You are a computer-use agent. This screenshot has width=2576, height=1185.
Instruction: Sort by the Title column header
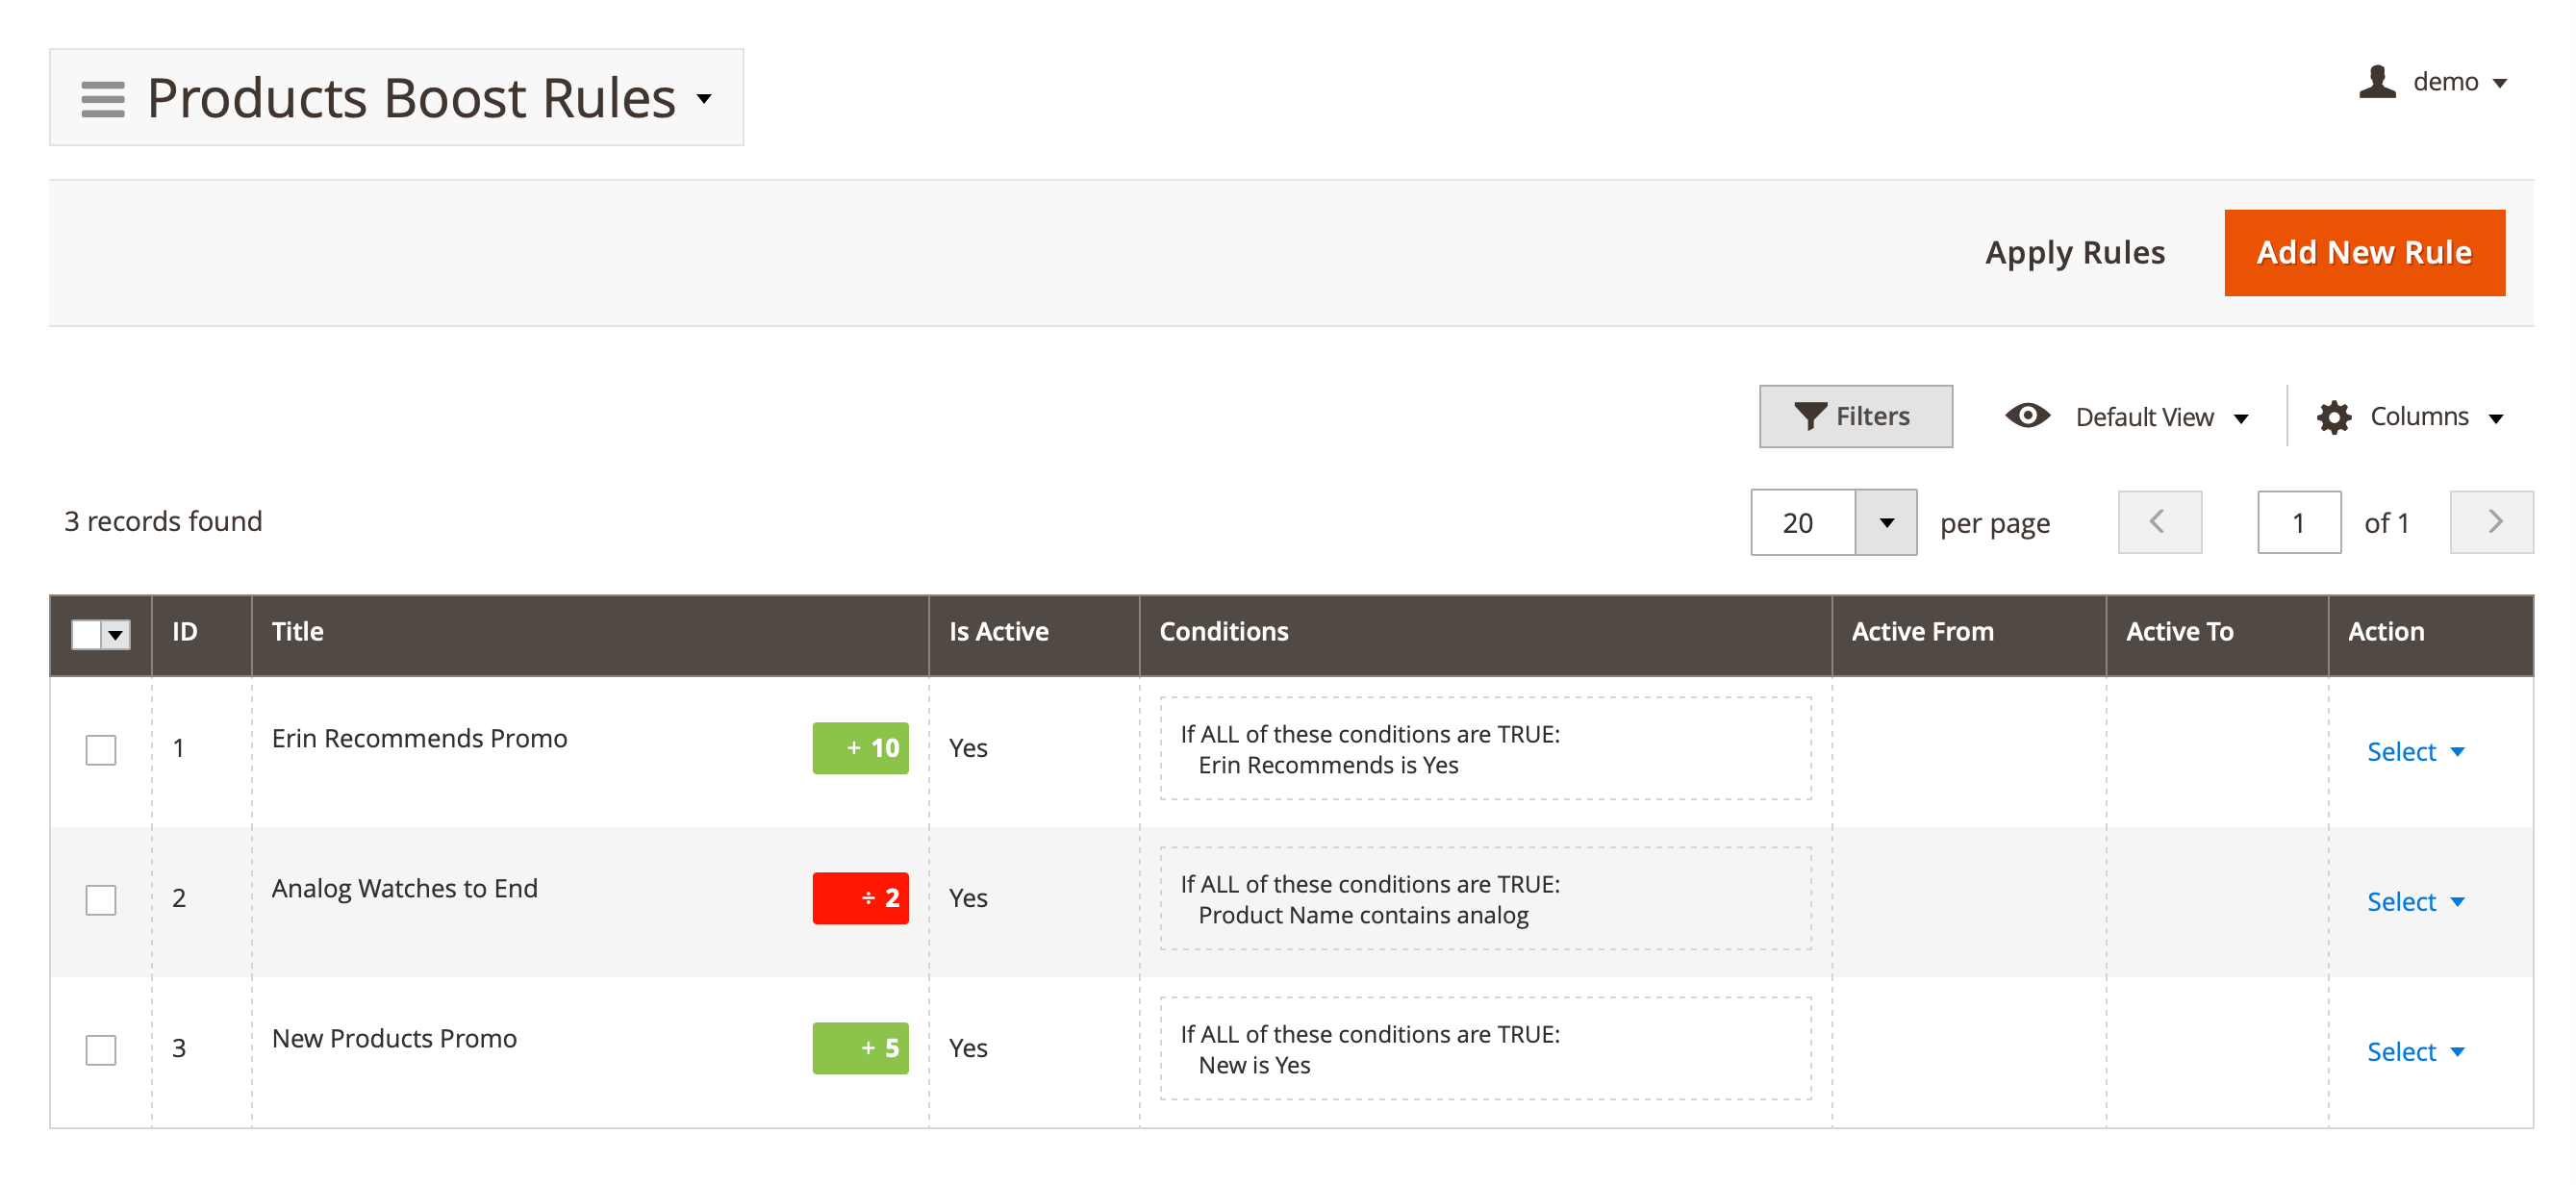tap(298, 632)
